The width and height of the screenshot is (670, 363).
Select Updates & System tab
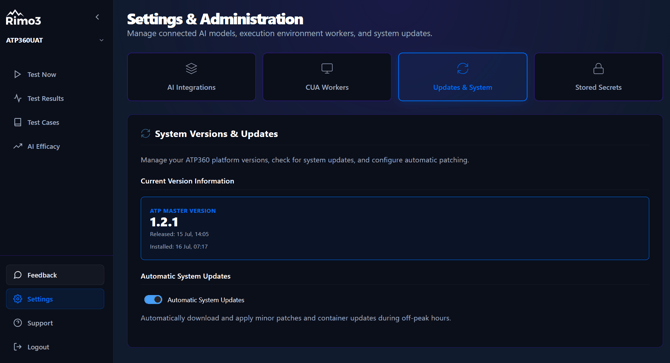point(463,77)
